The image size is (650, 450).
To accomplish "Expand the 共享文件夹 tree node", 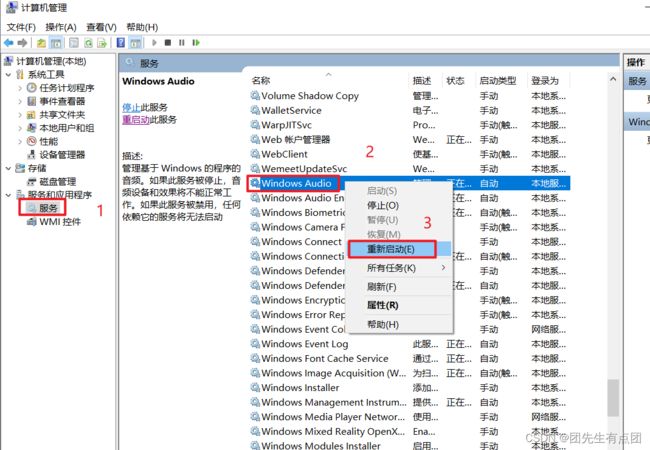I will [x=20, y=115].
